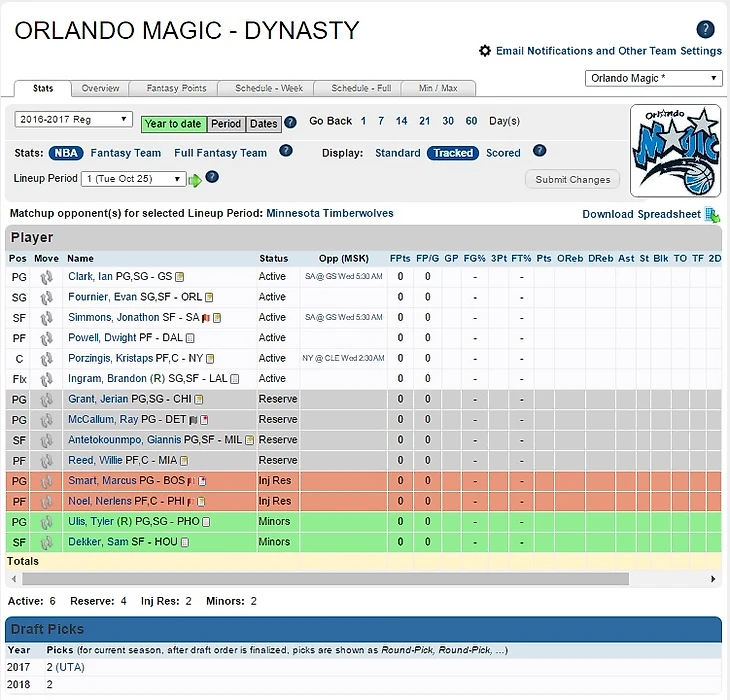Screen dimensions: 730x700
Task: Click the scrollbar left arrow
Action: (14, 579)
